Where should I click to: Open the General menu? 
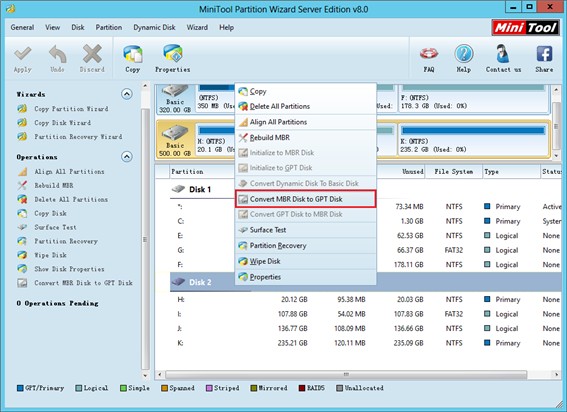[22, 27]
